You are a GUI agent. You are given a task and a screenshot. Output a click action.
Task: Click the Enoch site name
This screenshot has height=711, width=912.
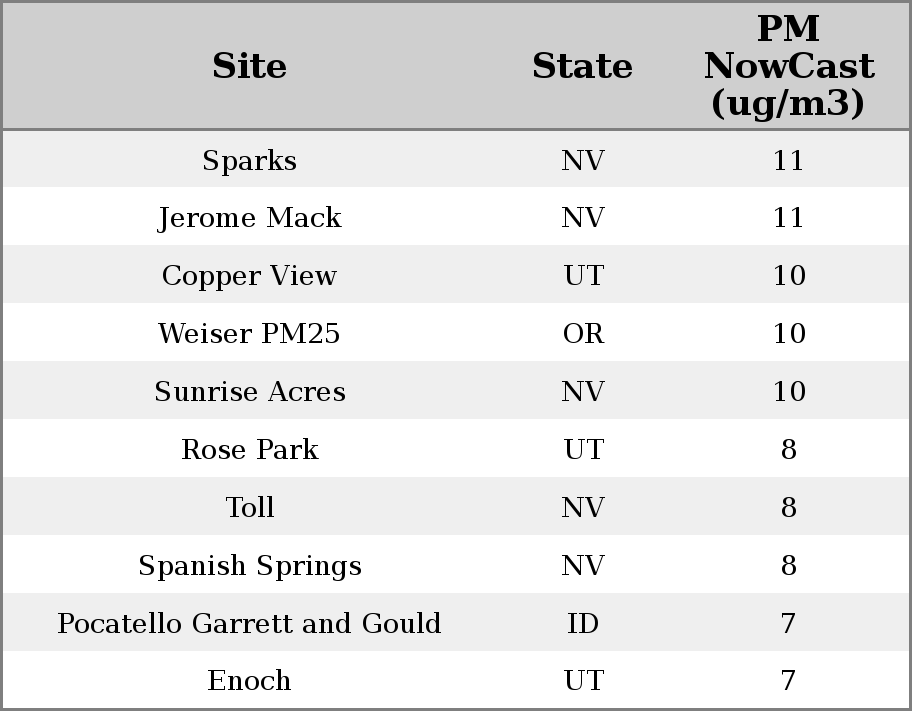pos(249,681)
